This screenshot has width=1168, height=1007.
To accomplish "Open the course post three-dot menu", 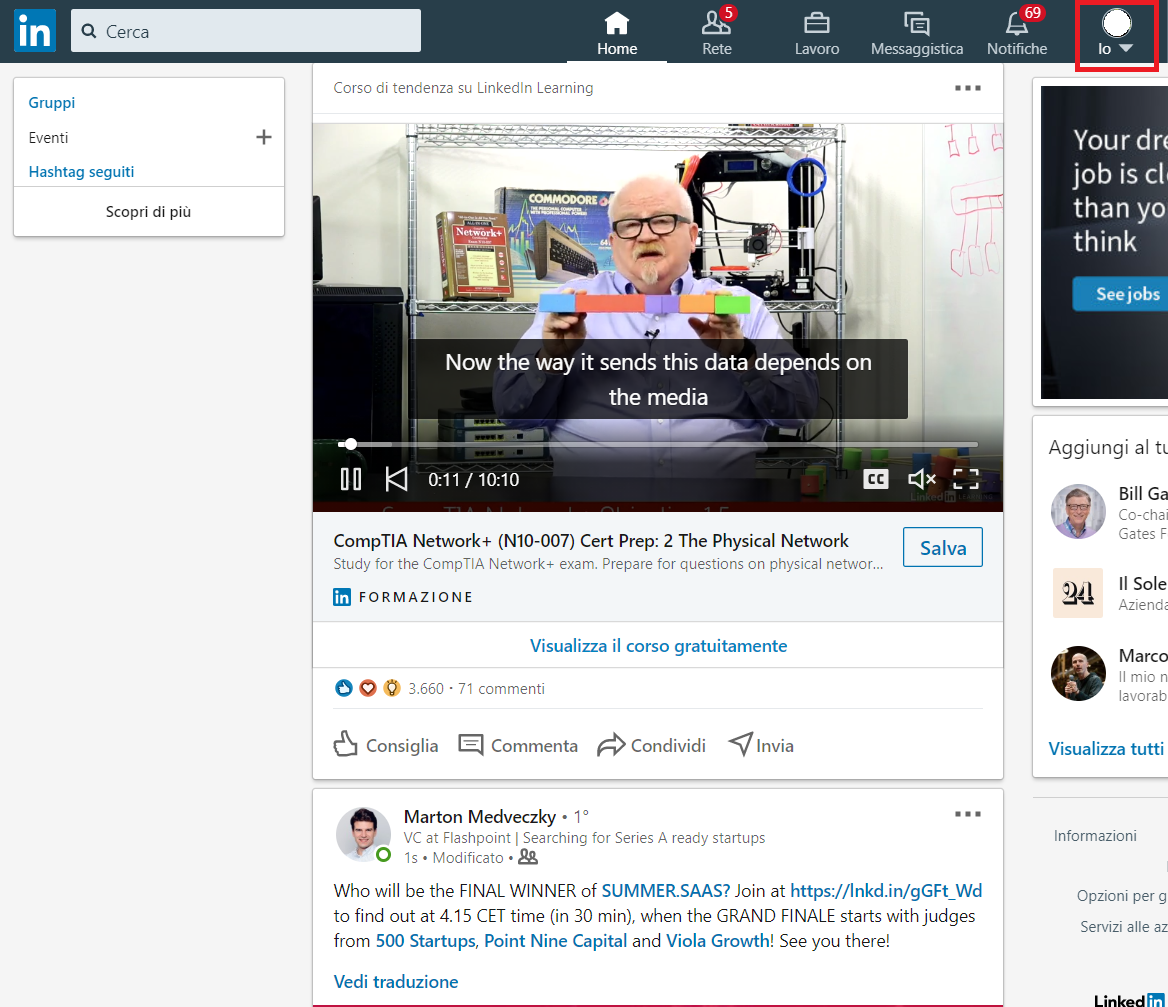I will pyautogui.click(x=967, y=88).
